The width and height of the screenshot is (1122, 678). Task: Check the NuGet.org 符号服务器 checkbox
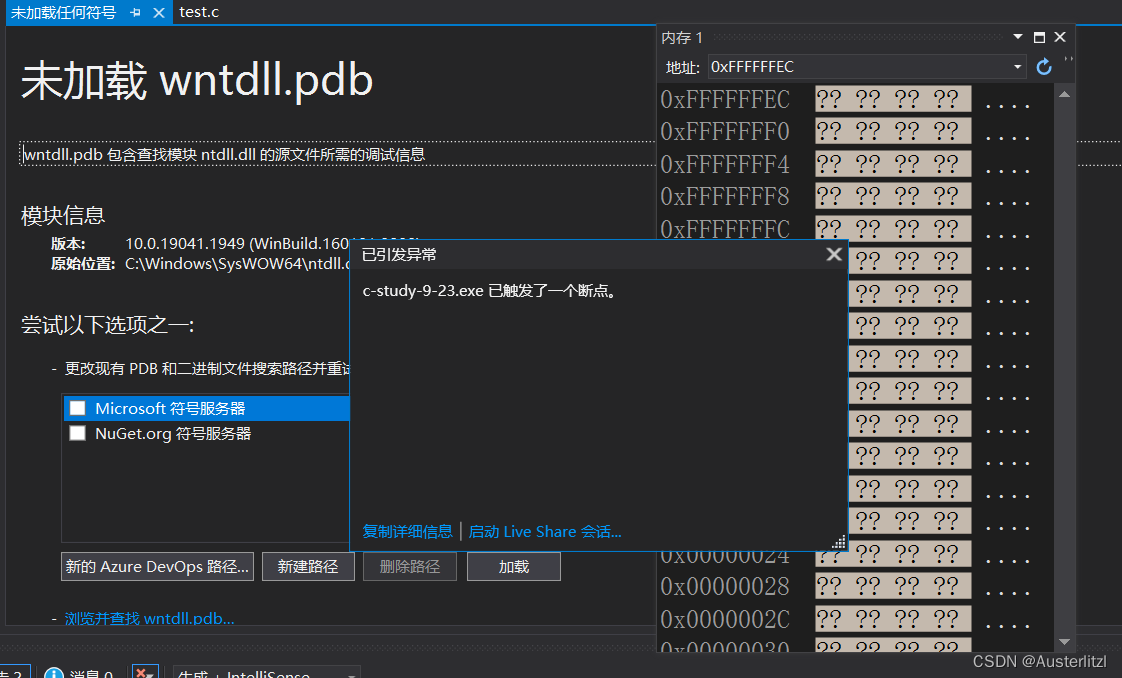pos(77,433)
